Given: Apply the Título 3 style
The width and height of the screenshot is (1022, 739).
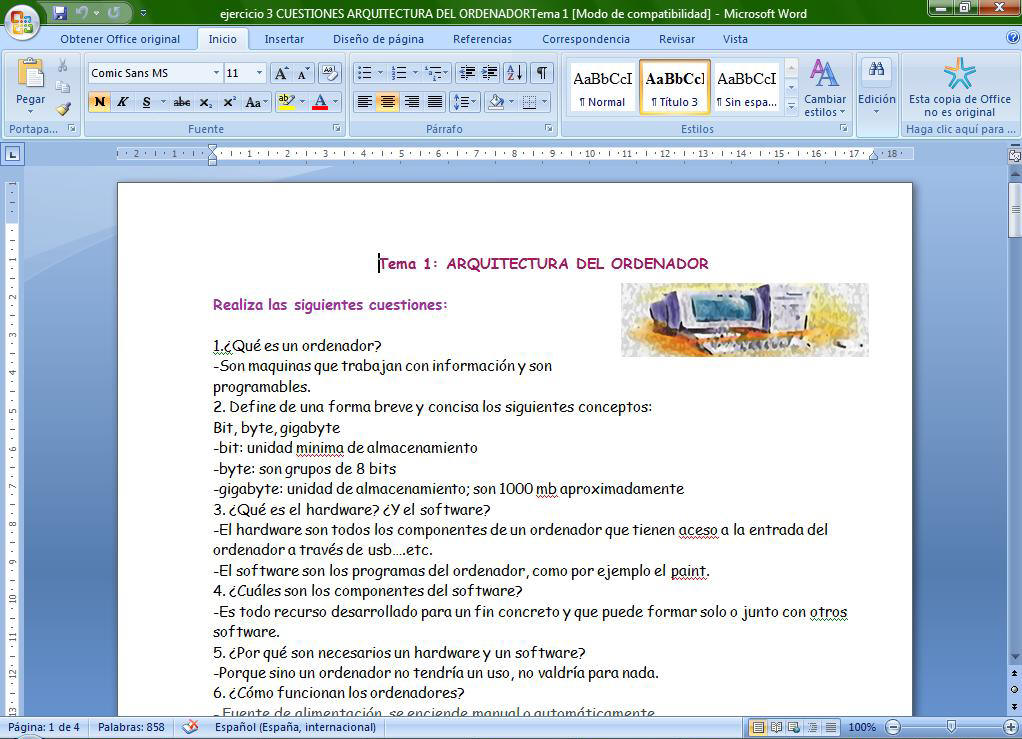Looking at the screenshot, I should click(x=675, y=87).
